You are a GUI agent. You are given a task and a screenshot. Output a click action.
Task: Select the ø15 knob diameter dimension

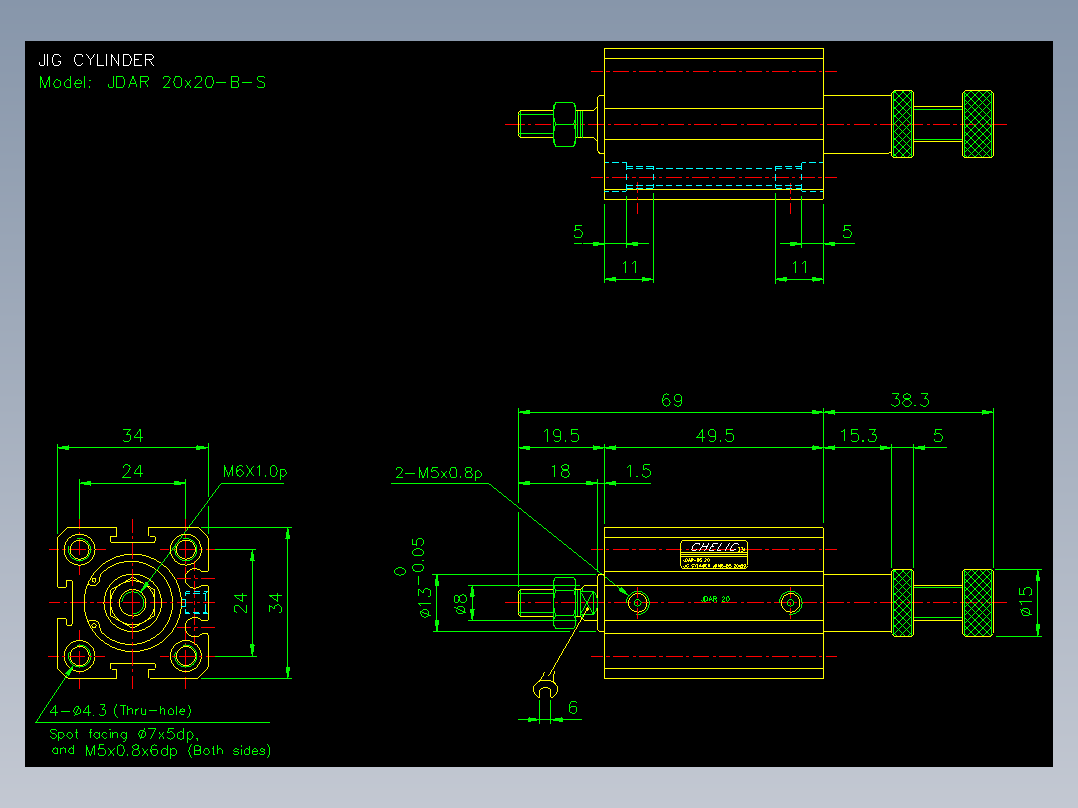tap(1026, 602)
